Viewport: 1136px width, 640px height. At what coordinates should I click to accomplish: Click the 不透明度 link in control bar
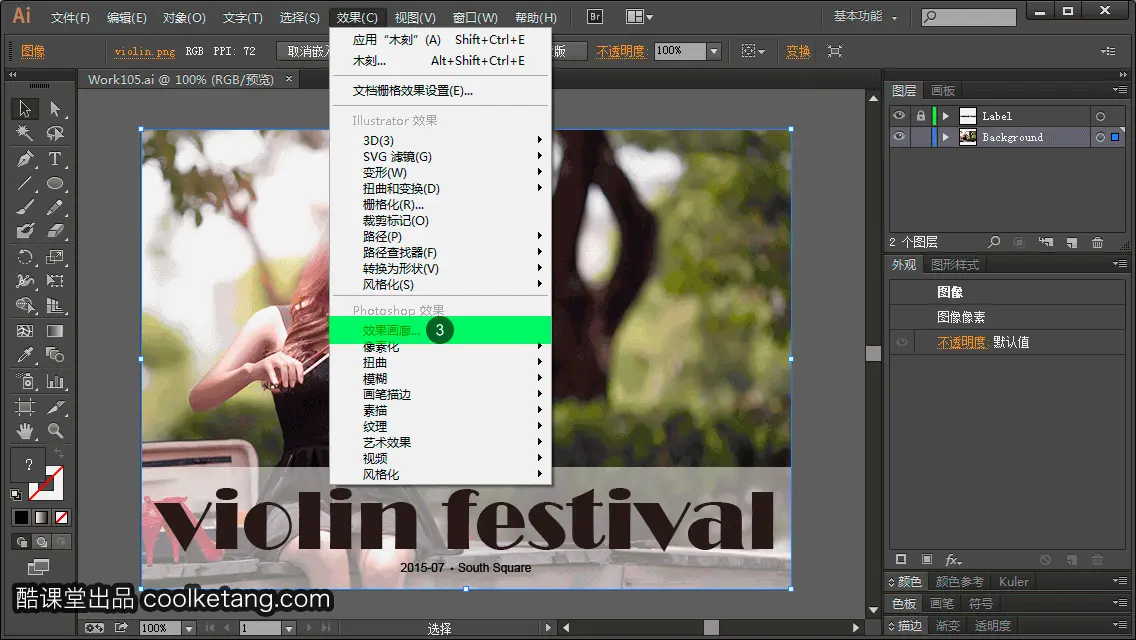(621, 51)
